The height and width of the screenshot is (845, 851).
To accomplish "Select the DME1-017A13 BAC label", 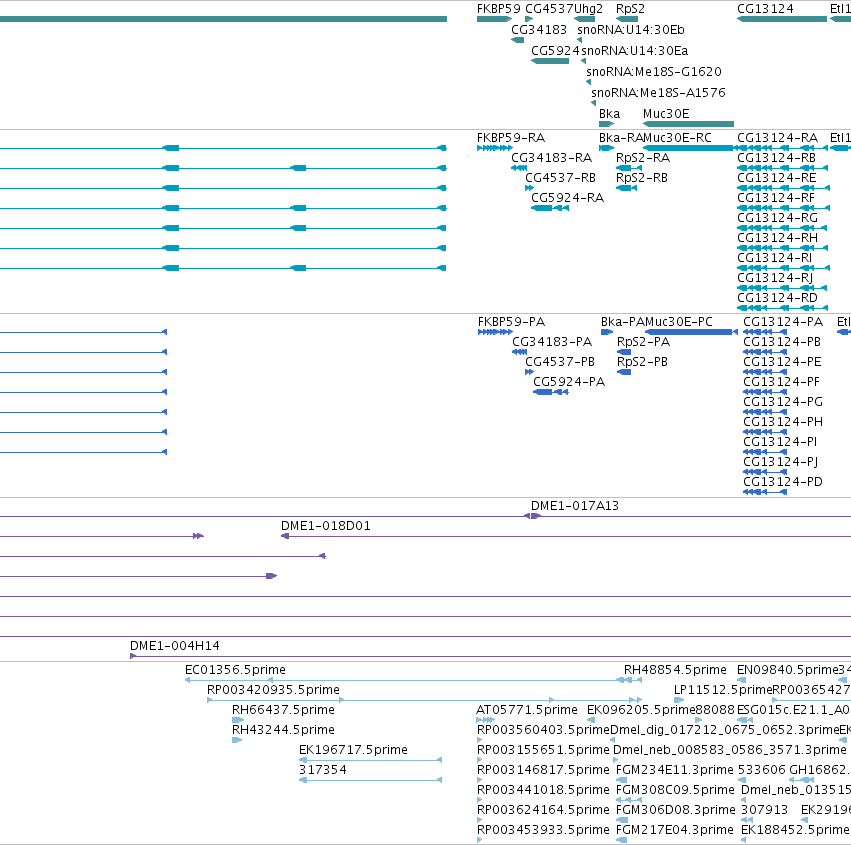I will click(x=575, y=505).
